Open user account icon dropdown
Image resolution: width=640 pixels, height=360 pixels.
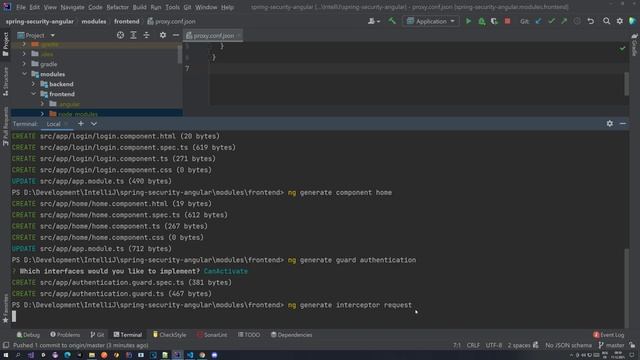coord(373,21)
